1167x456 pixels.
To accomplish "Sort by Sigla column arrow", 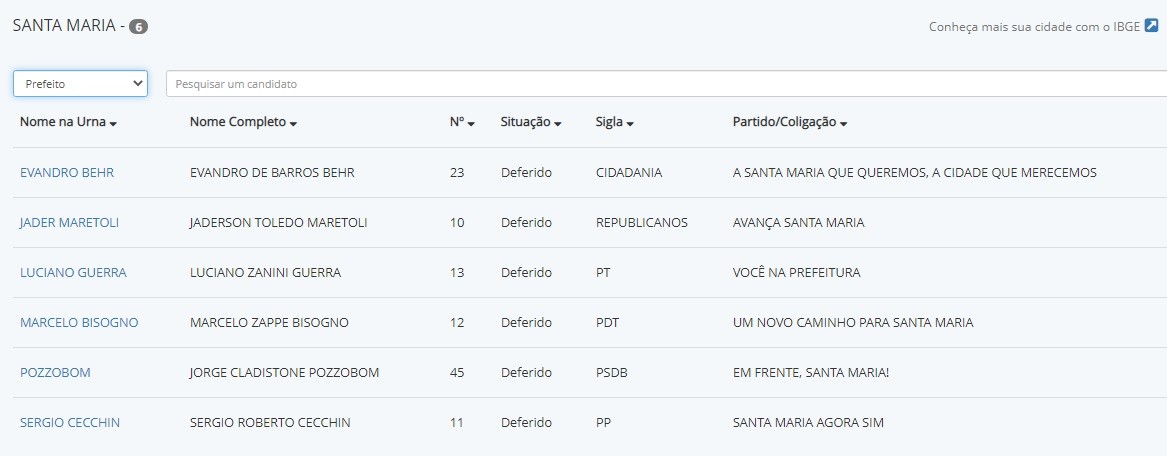I will [x=630, y=124].
